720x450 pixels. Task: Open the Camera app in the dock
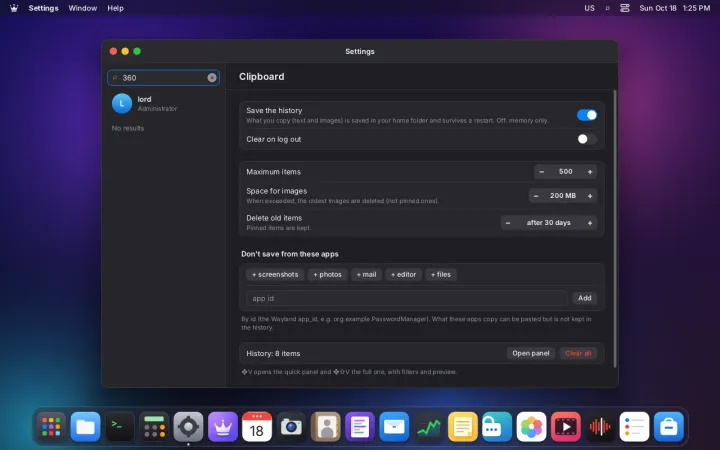click(x=291, y=427)
